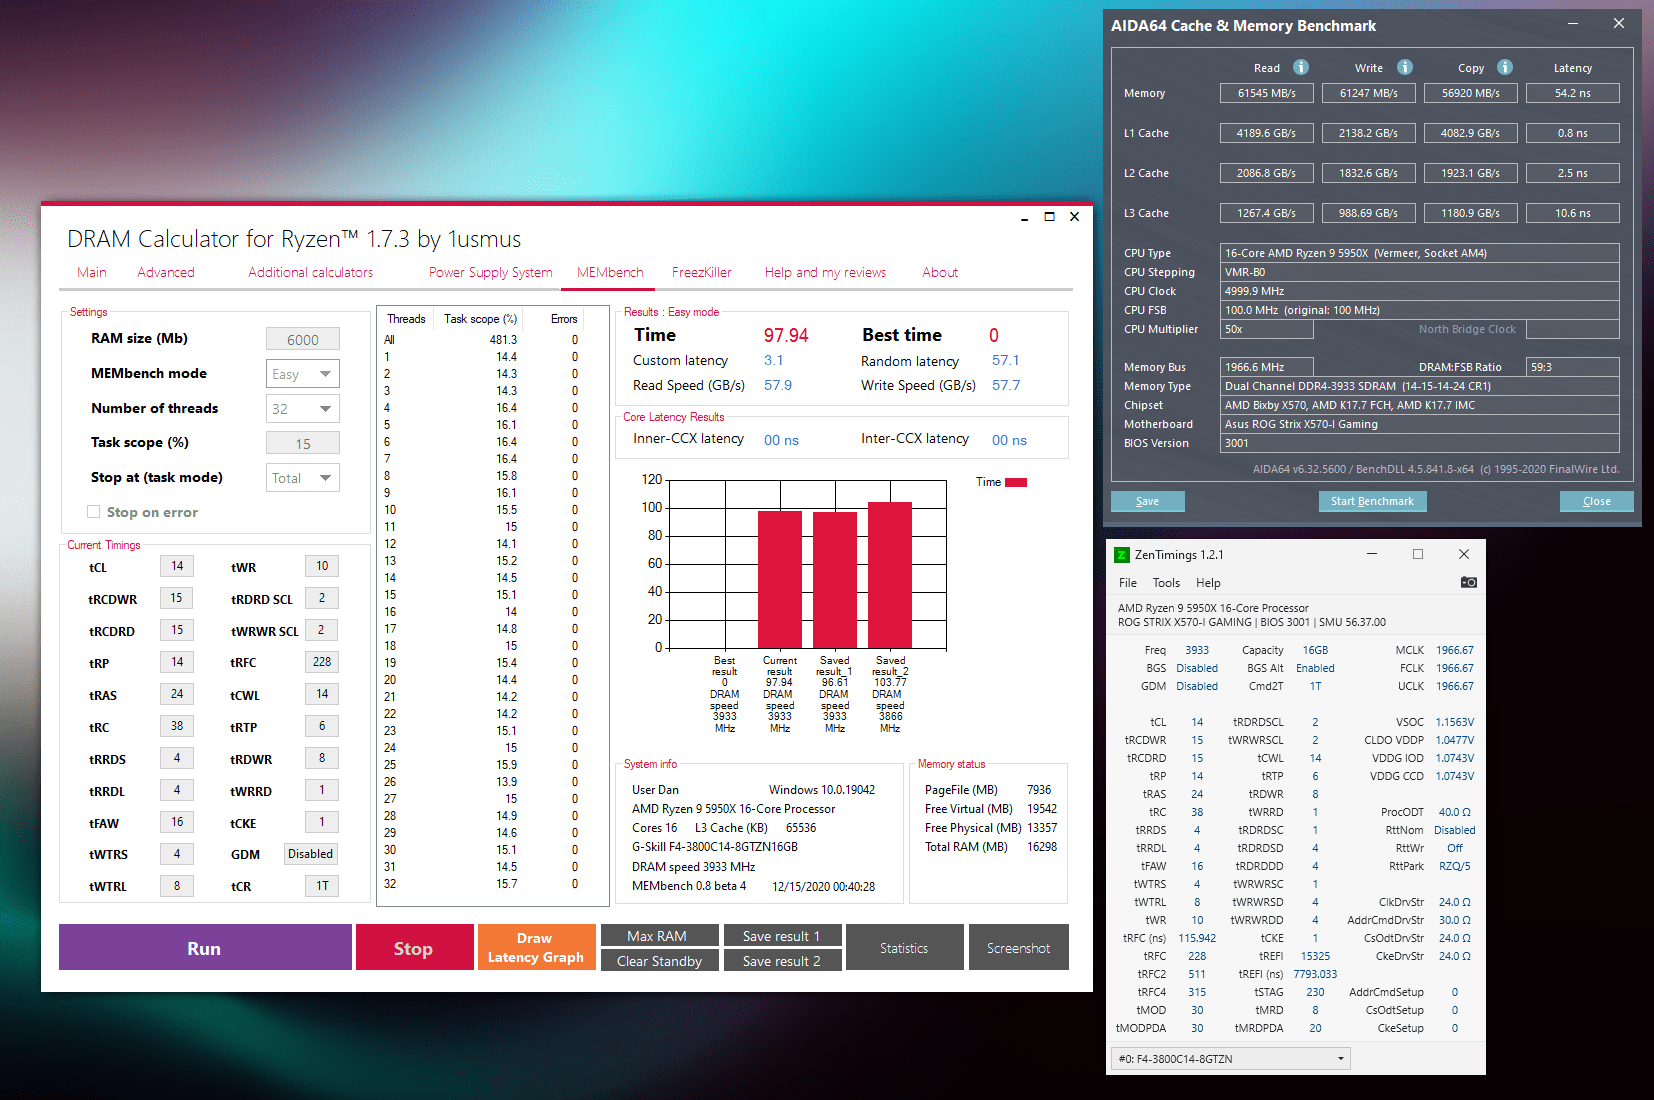
Task: Select the 'All' thread row
Action: coord(491,340)
